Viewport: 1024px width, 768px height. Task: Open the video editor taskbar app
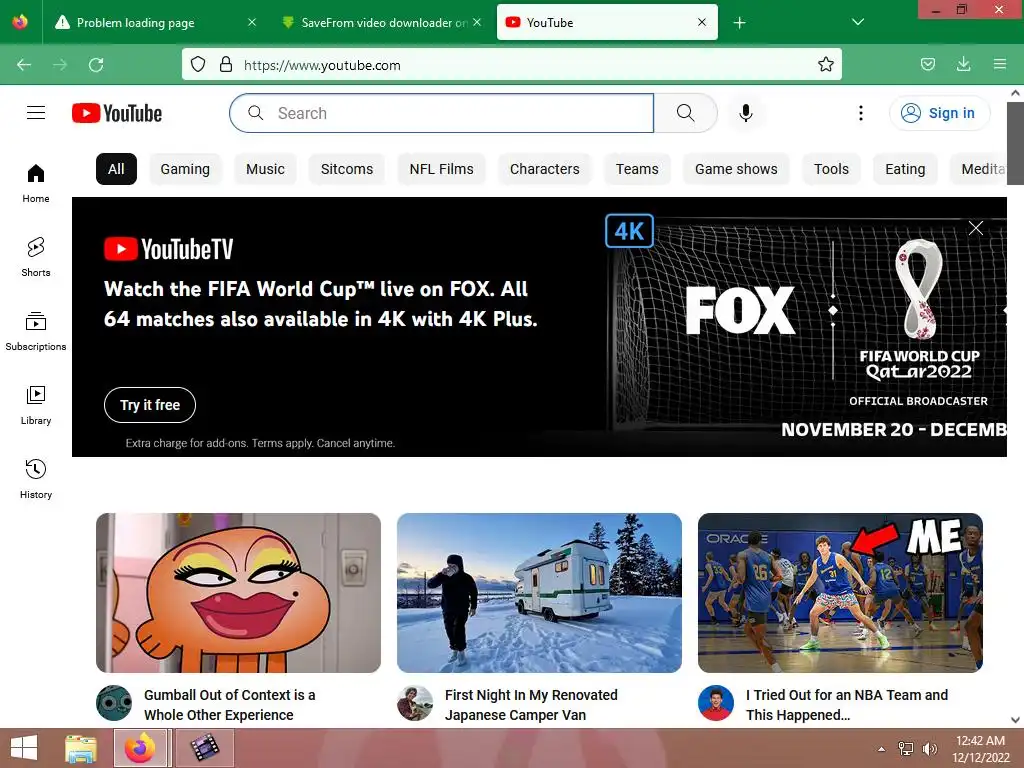tap(205, 748)
